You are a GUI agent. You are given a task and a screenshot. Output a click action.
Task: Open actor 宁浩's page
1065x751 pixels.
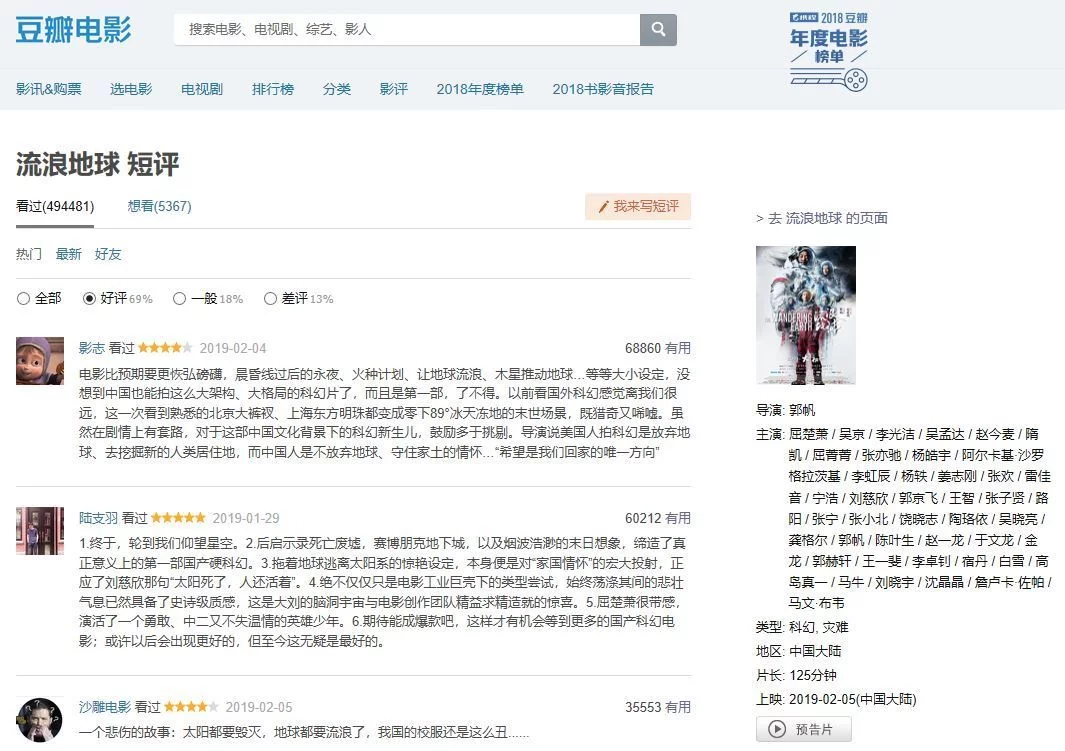(825, 498)
